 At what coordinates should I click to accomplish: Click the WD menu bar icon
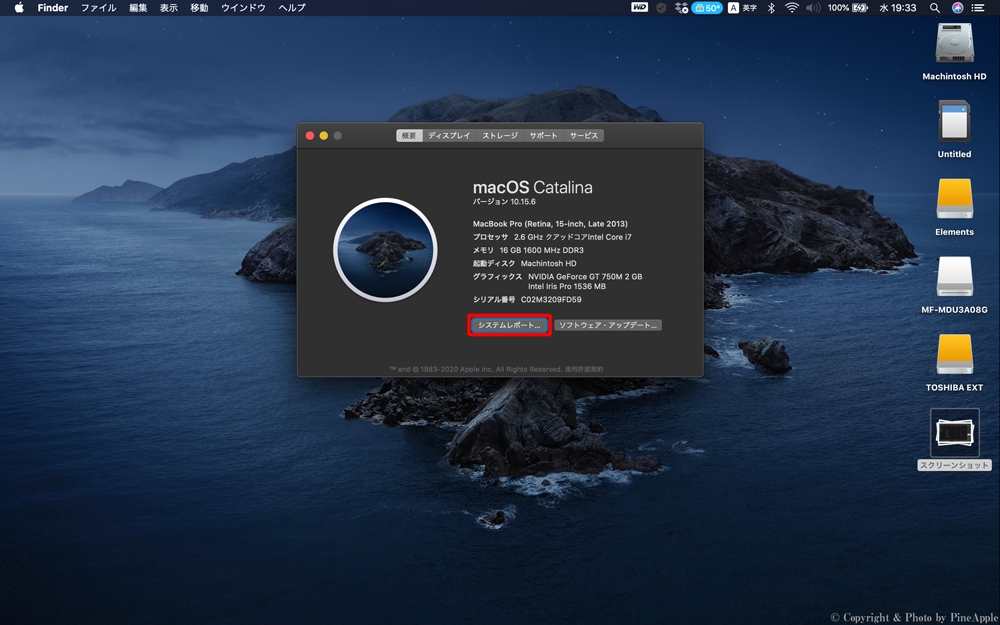click(639, 8)
